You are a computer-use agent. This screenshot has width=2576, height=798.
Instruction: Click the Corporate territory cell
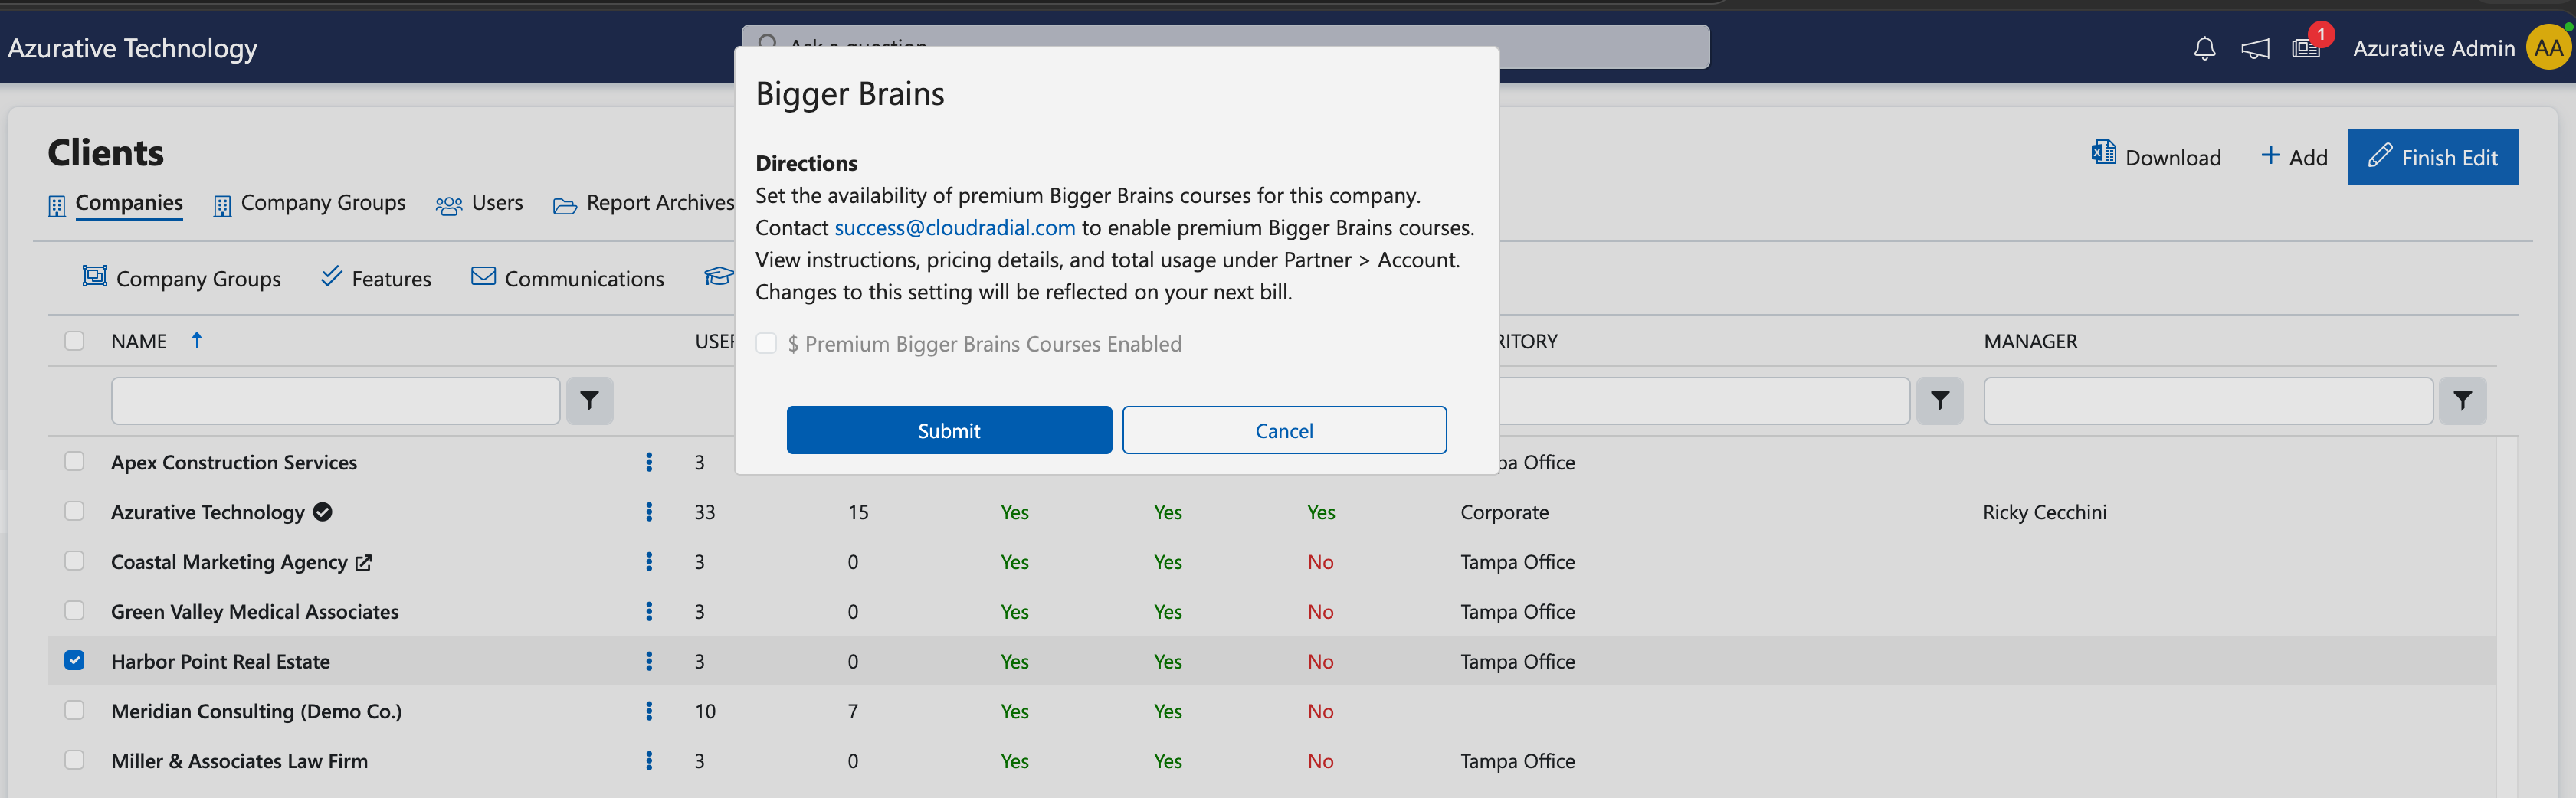(1504, 512)
